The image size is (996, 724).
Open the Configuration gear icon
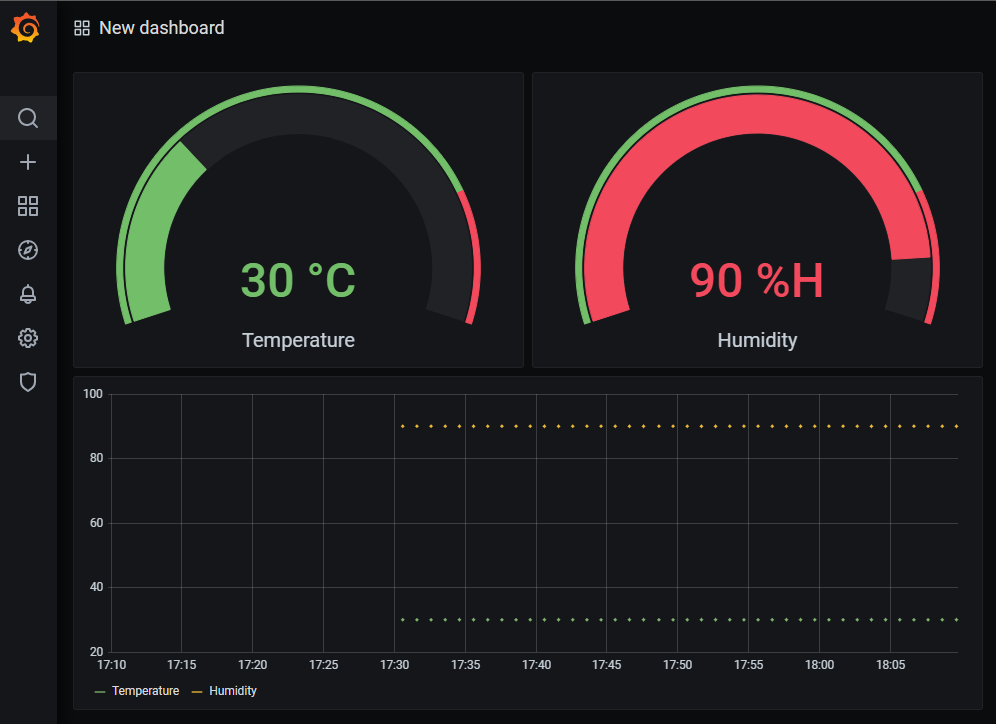pos(28,338)
